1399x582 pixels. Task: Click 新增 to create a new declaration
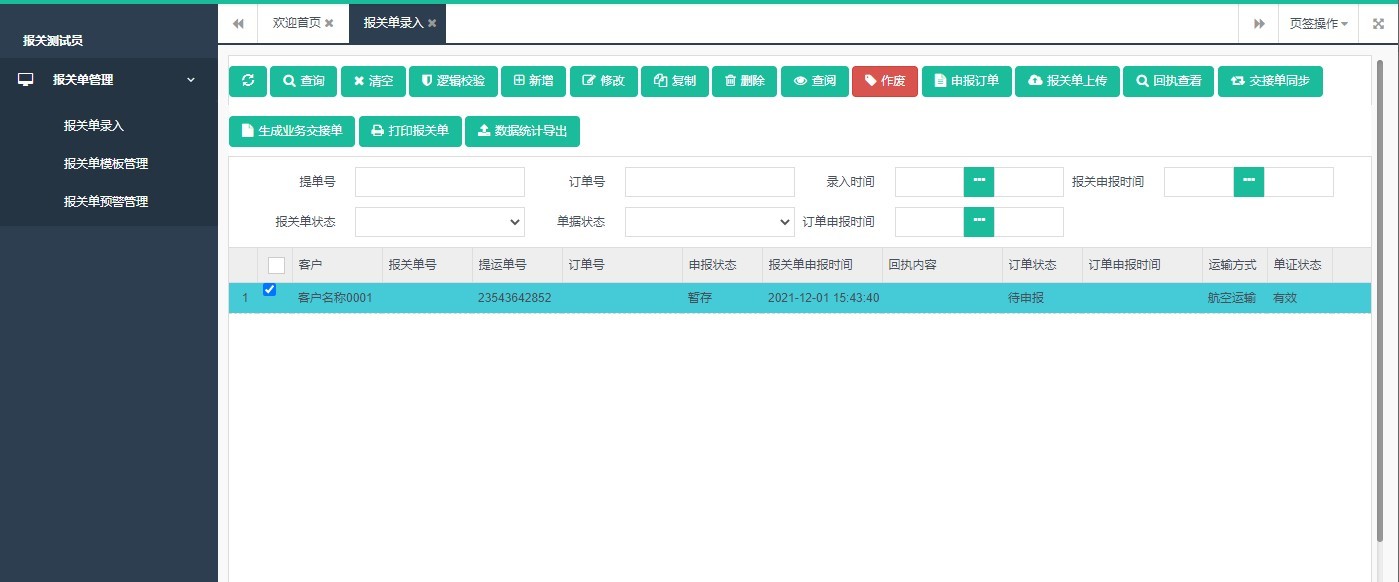tap(533, 81)
